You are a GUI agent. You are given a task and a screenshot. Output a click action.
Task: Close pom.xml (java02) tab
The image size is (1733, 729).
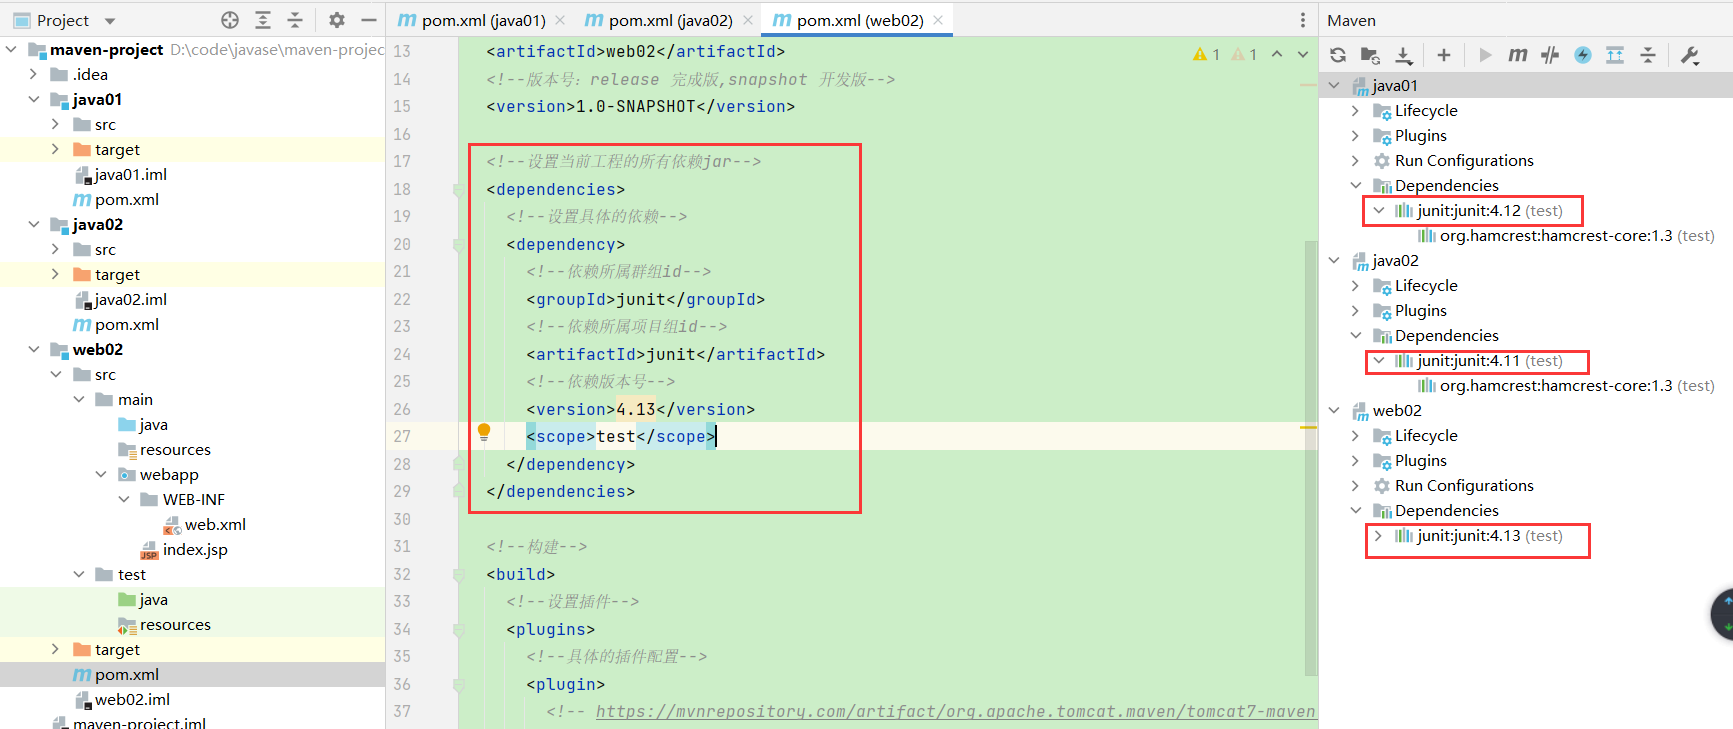point(748,20)
